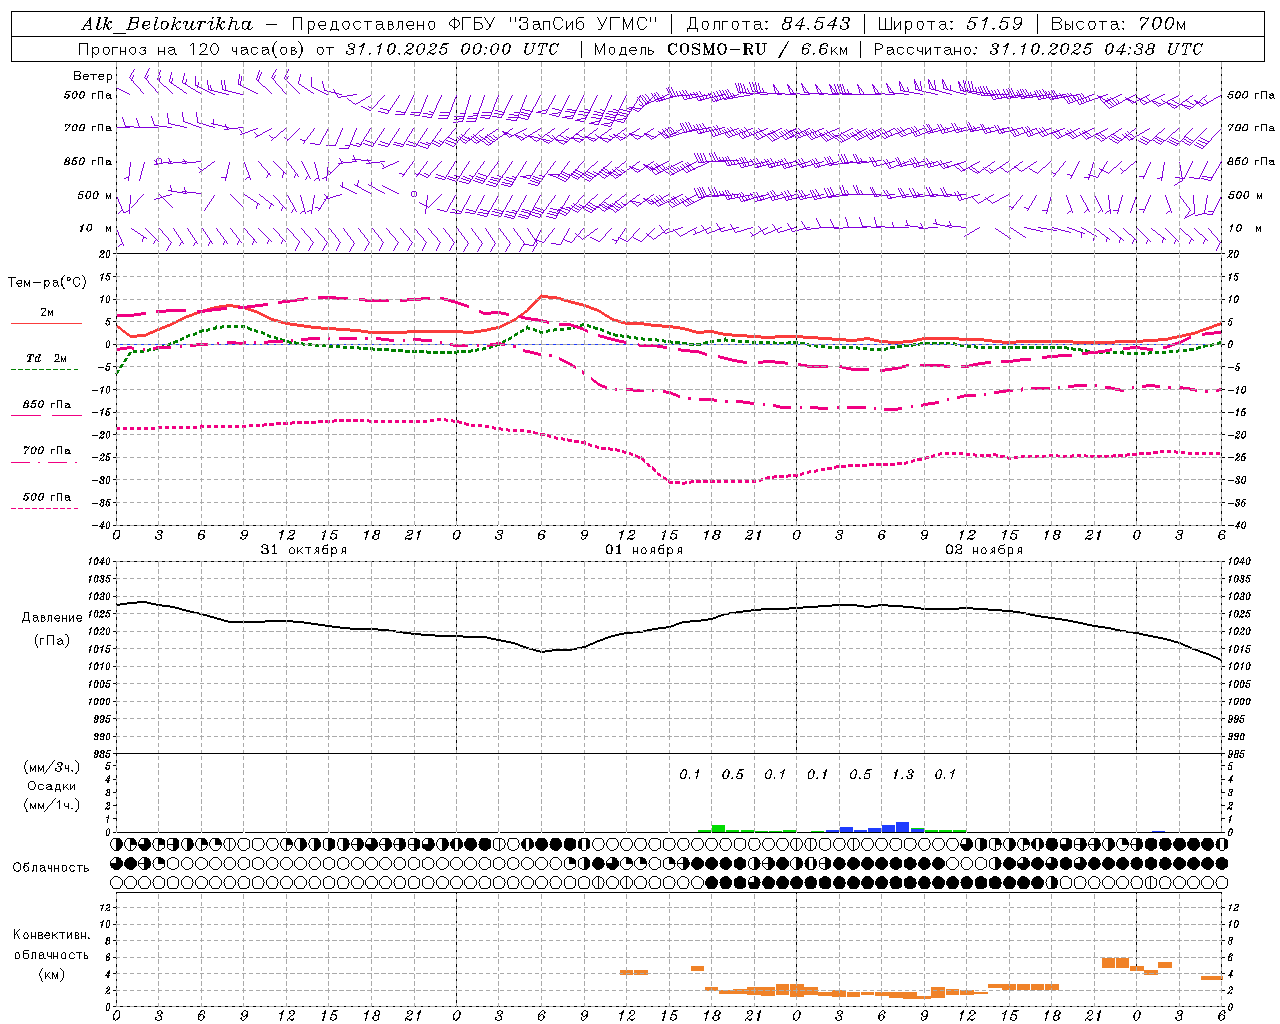Select the elevation text Высота: 700м
This screenshot has height=1024, width=1280.
click(1121, 24)
